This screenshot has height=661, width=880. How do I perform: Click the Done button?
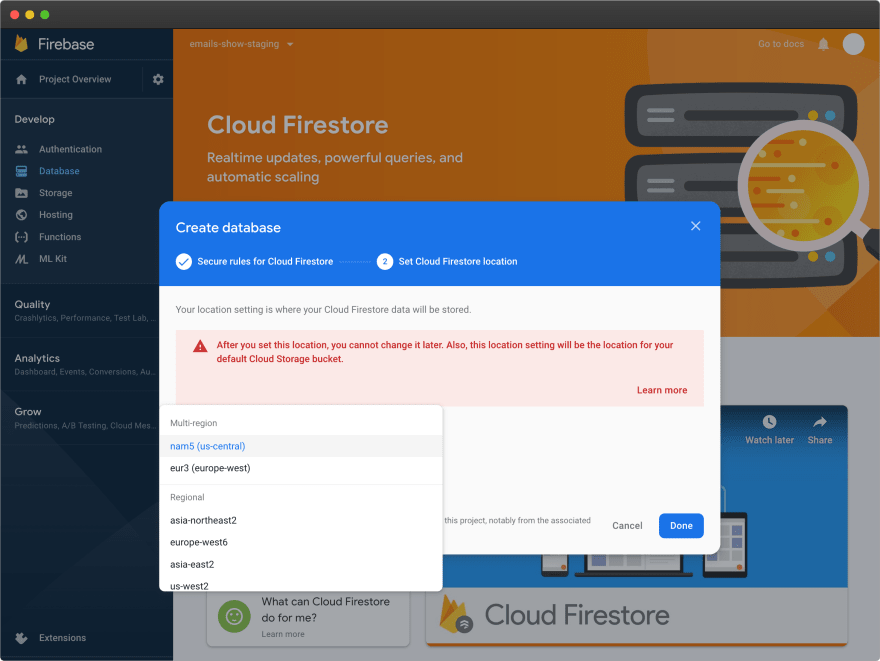tap(681, 526)
